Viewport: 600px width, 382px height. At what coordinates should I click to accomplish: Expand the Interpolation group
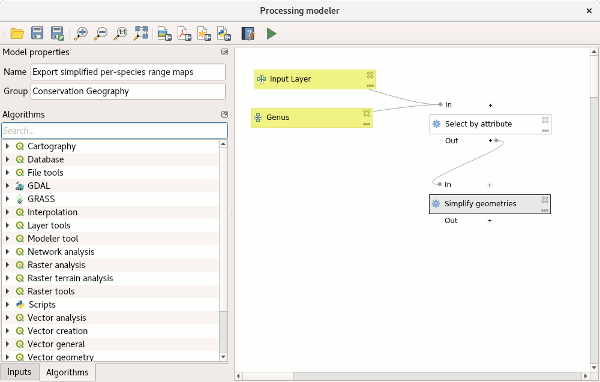[7, 212]
